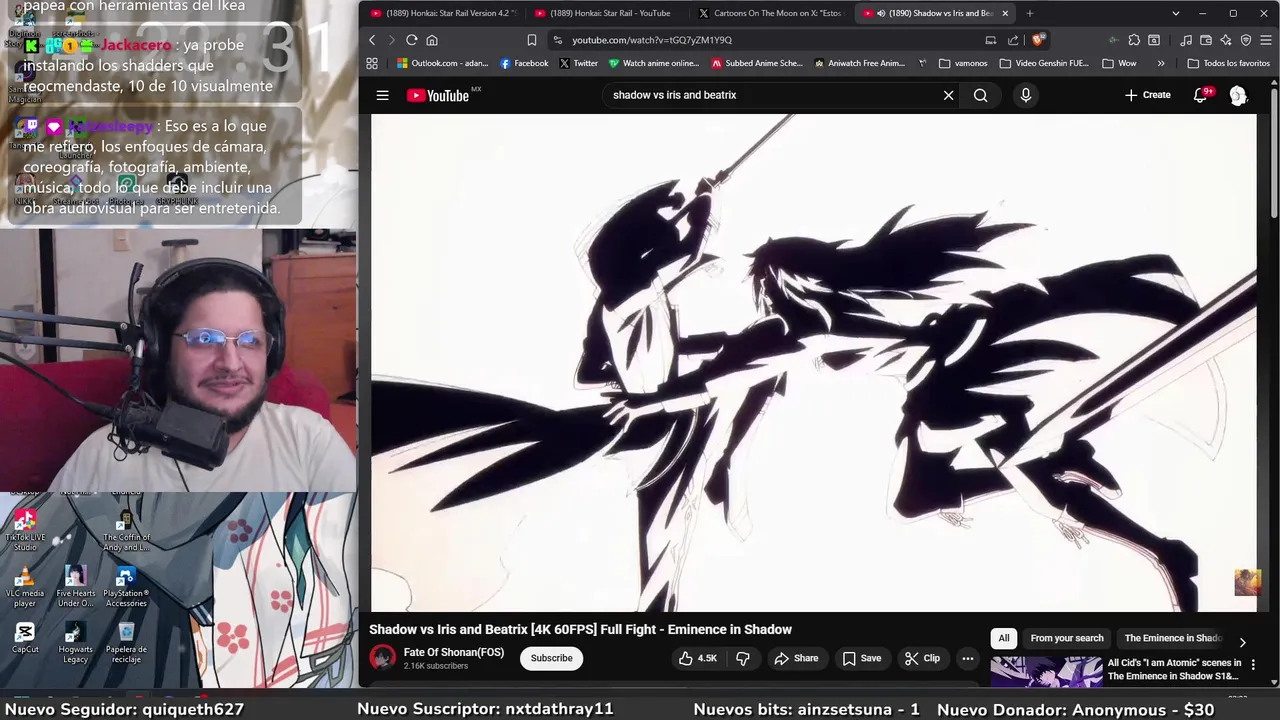Open the tab search dropdown chevron
Image resolution: width=1280 pixels, height=720 pixels.
pyautogui.click(x=1175, y=13)
